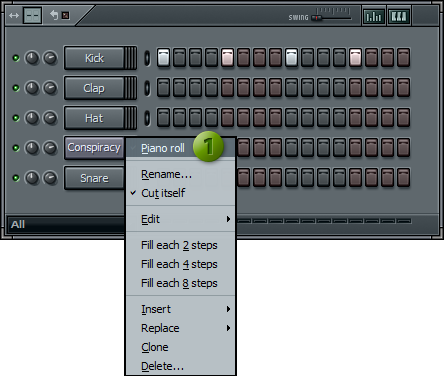
Task: Click the Hat channel button
Action: click(94, 118)
